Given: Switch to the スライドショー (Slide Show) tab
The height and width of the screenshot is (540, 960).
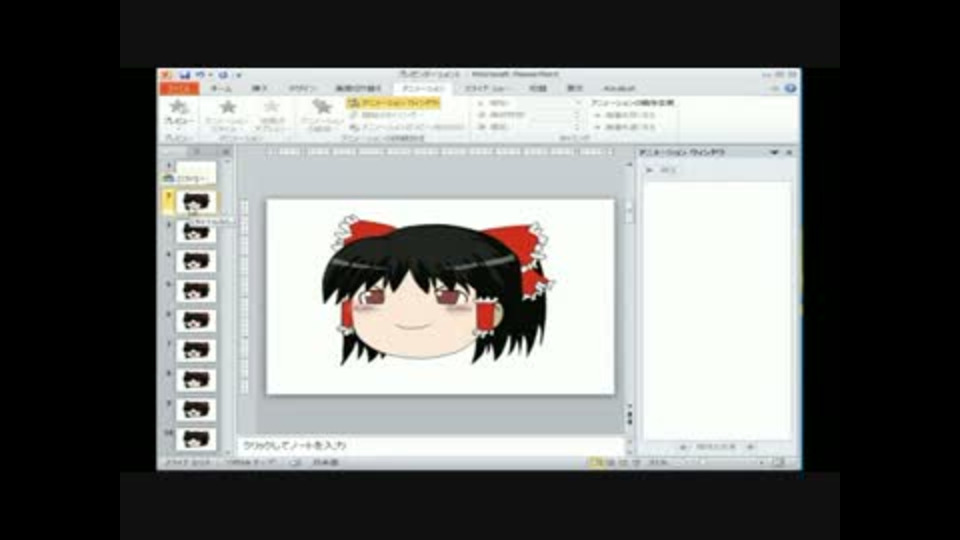Looking at the screenshot, I should click(x=488, y=89).
